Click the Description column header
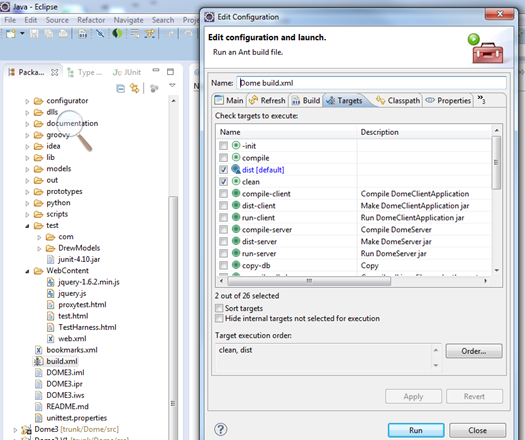 tap(424, 132)
